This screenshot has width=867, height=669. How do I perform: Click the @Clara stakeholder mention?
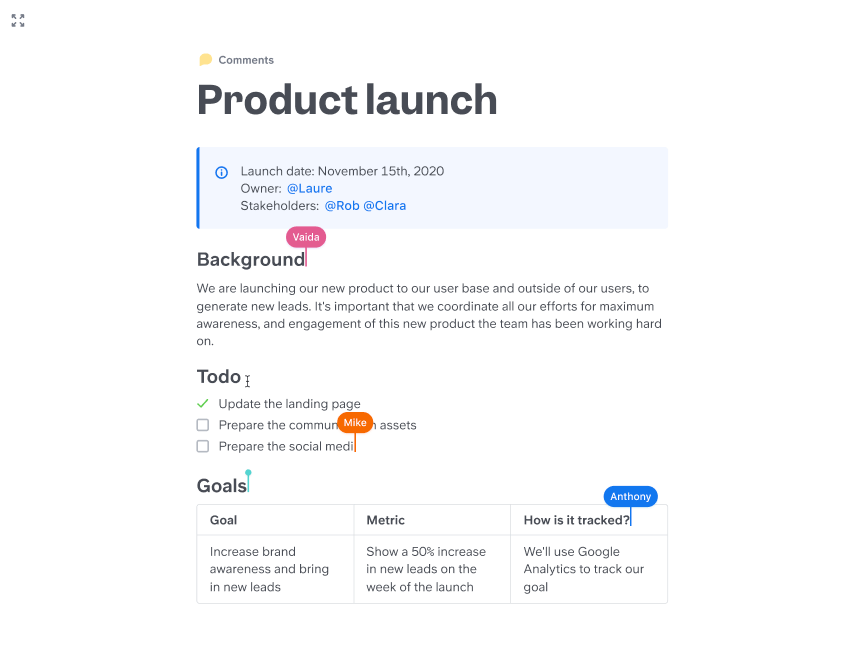click(x=385, y=206)
